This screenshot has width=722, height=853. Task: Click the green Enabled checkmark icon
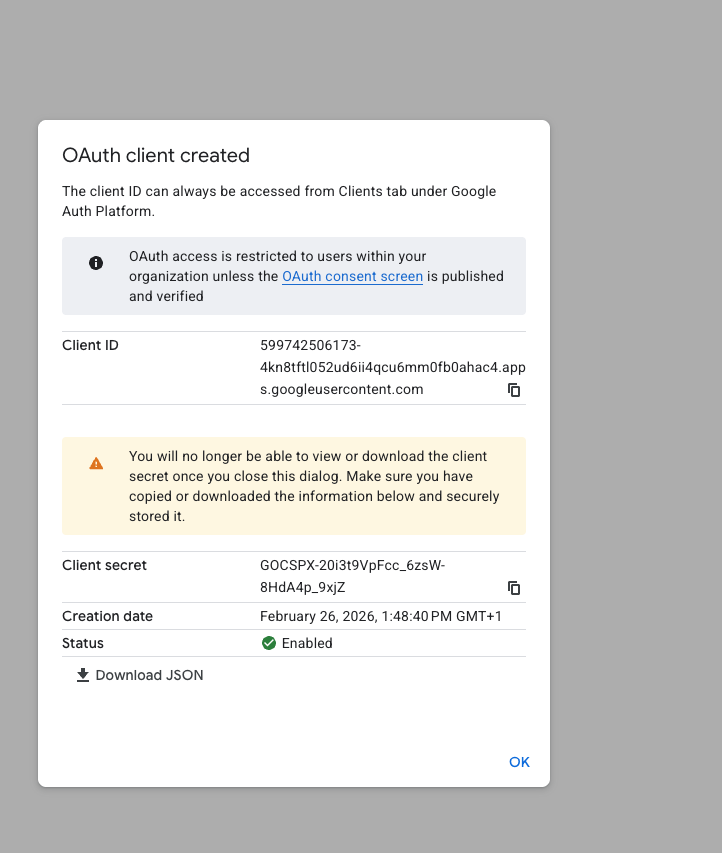[x=269, y=643]
